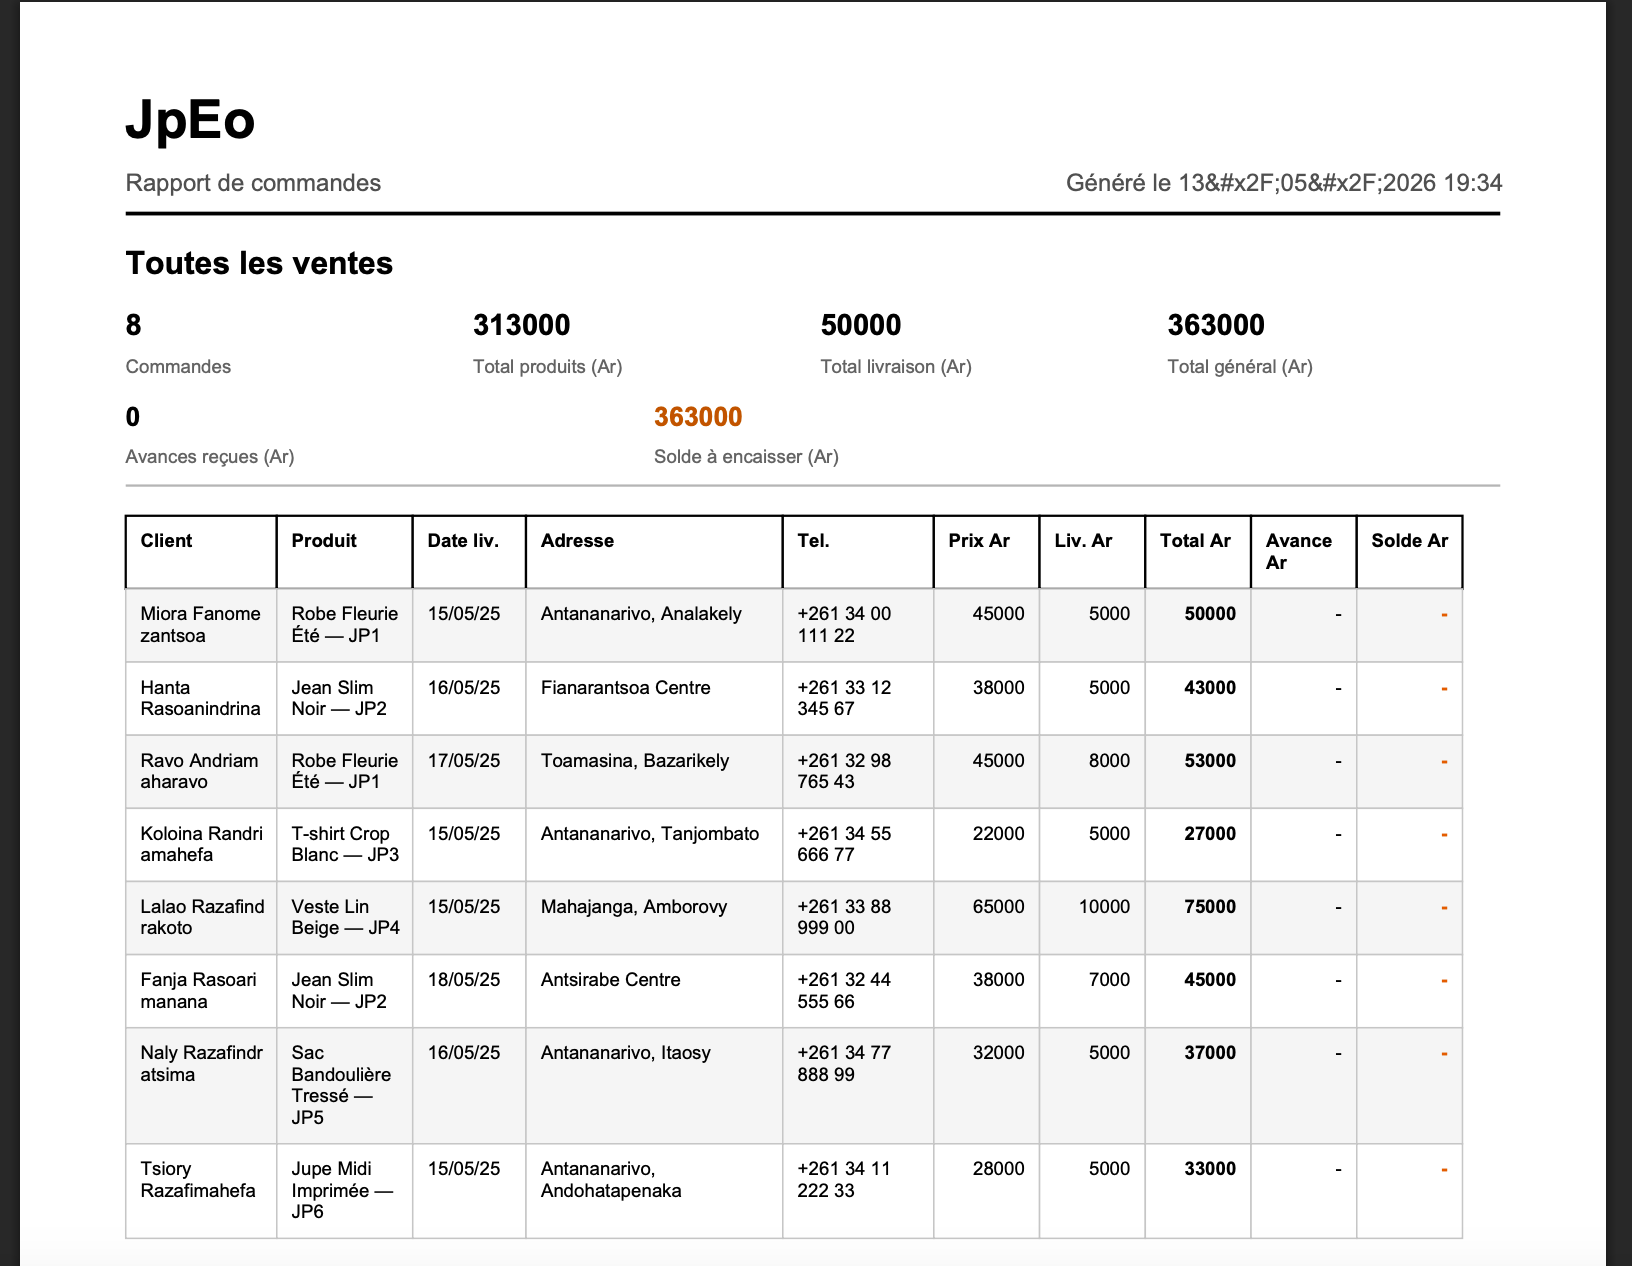
Task: Click the "Antsirabe Centre" address cell
Action: tap(654, 990)
